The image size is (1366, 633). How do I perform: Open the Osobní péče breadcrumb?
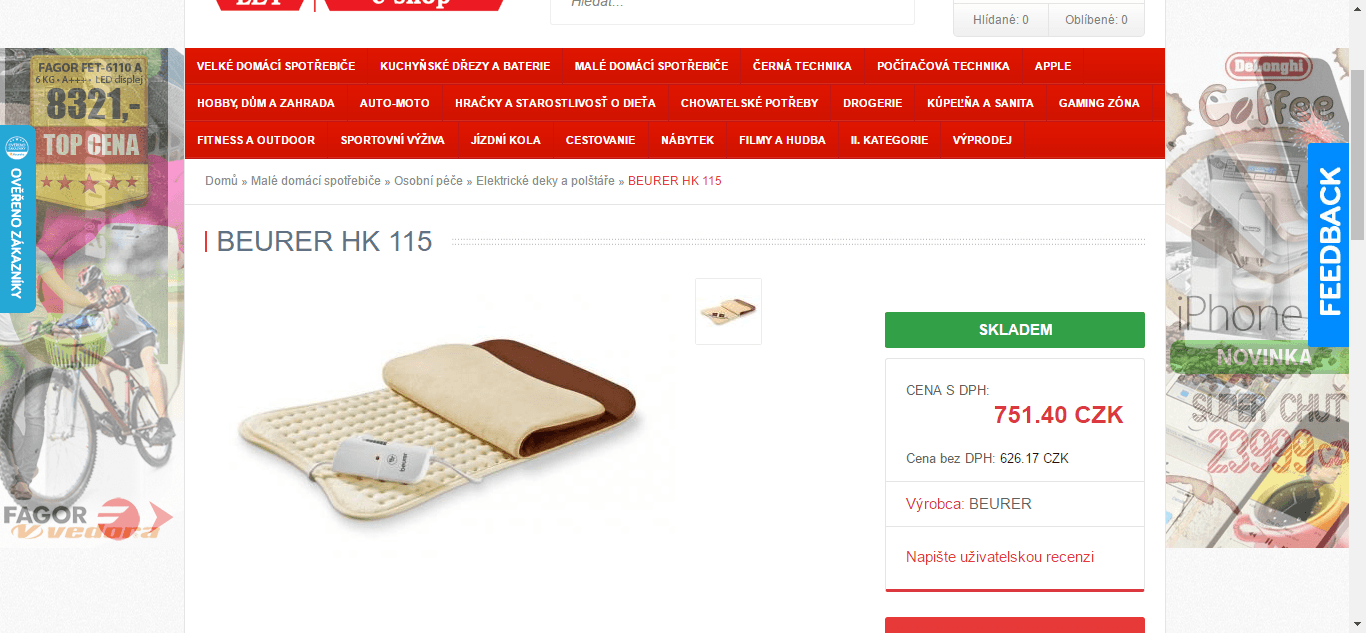pos(428,181)
